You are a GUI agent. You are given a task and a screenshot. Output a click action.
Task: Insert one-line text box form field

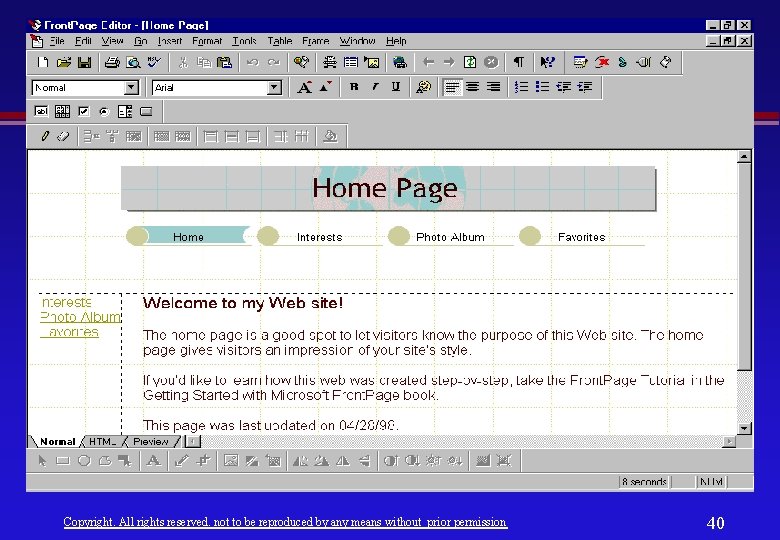point(41,111)
